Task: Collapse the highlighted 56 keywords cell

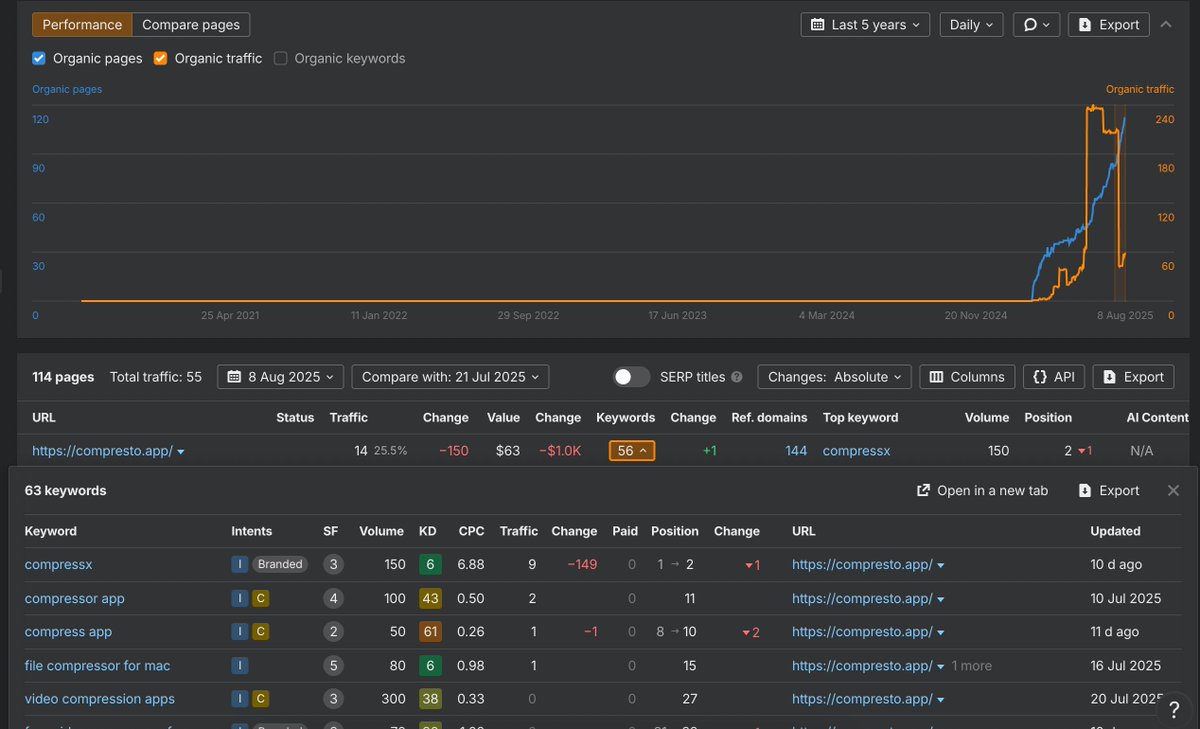Action: 631,451
